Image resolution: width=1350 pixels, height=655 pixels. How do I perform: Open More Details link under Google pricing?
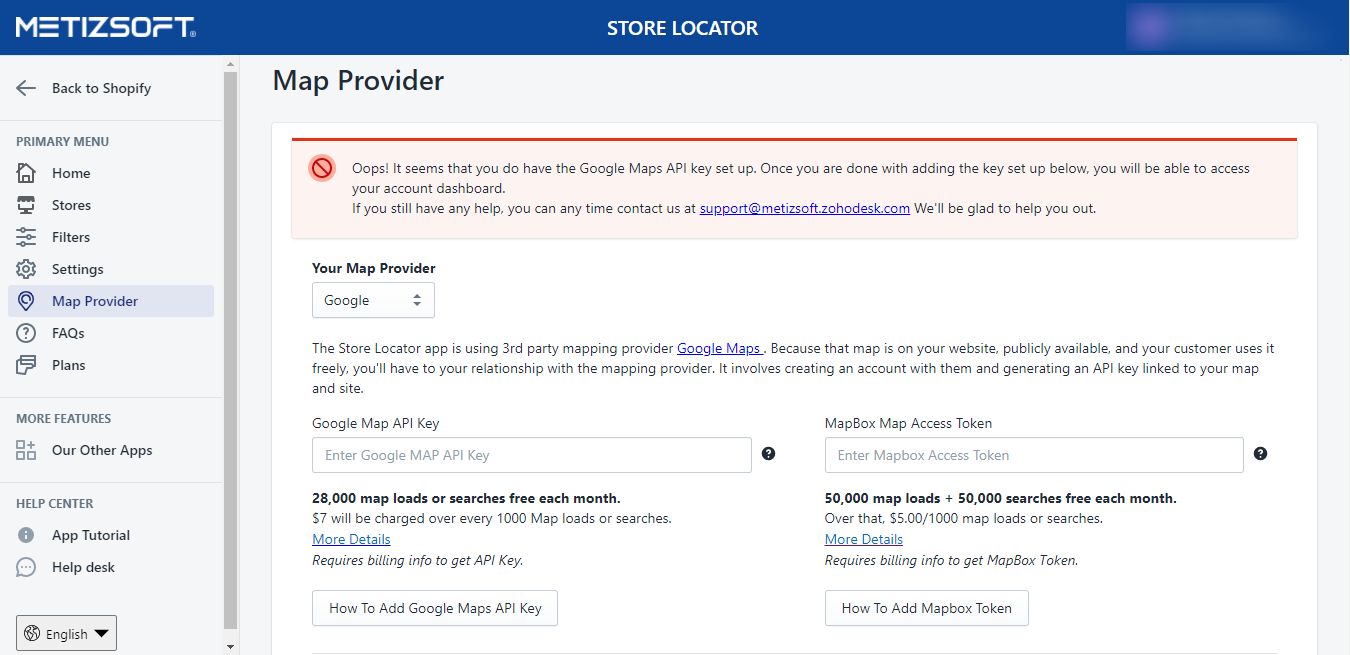351,539
